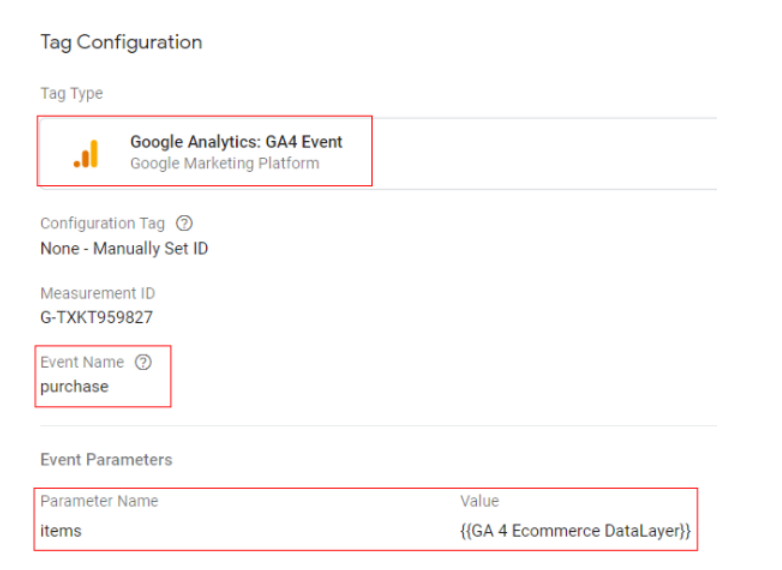
Task: Click the None - Manually Set ID value
Action: (124, 248)
